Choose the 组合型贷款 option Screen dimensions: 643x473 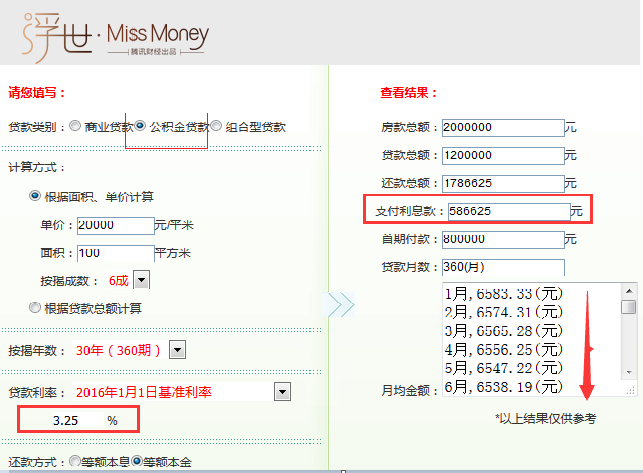(x=217, y=127)
